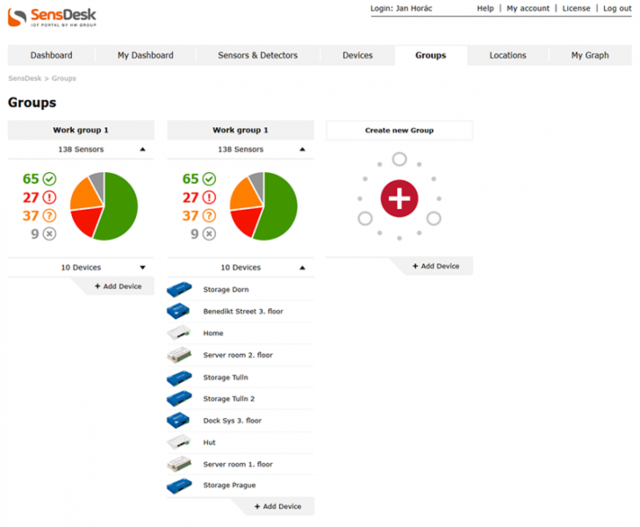640x527 pixels.
Task: Click the SensDesk logo
Action: (x=53, y=16)
